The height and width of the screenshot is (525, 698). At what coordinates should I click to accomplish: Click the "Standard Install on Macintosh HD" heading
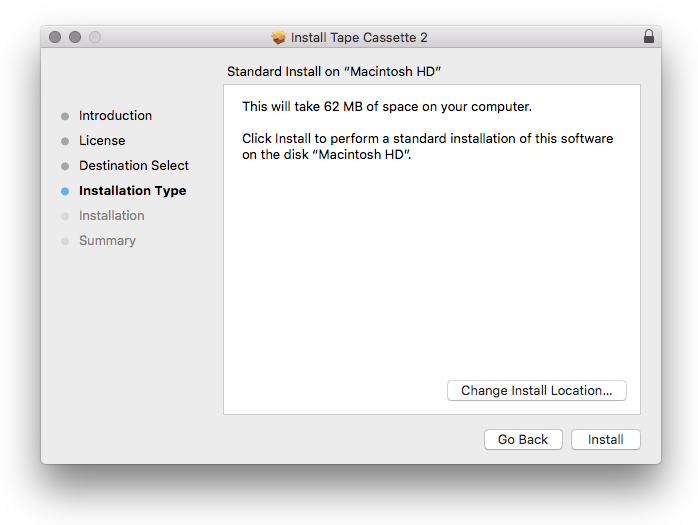[334, 72]
